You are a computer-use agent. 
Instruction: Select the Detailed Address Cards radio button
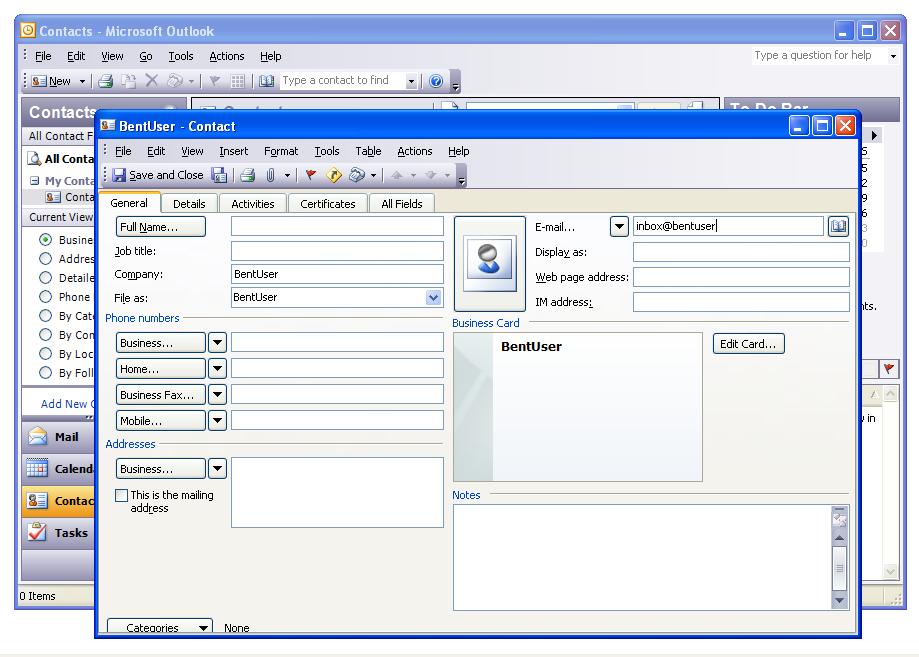pyautogui.click(x=45, y=278)
